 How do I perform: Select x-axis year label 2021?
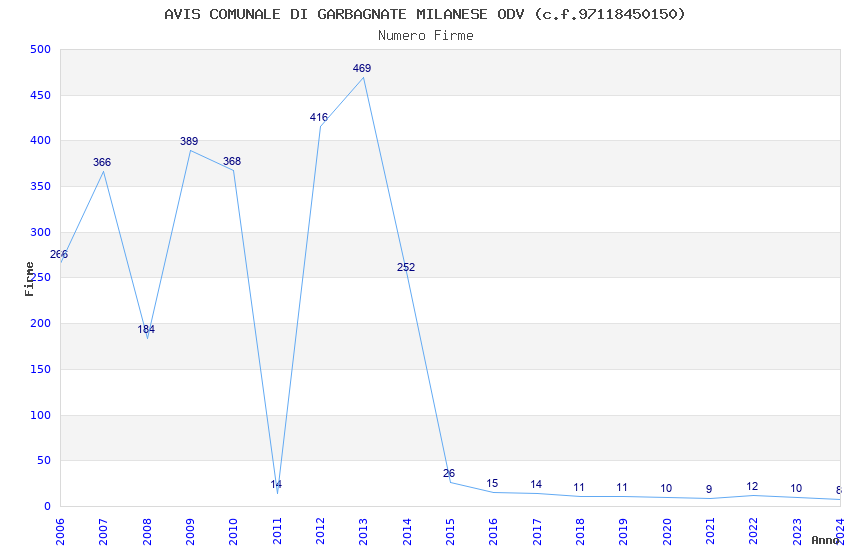tap(710, 532)
